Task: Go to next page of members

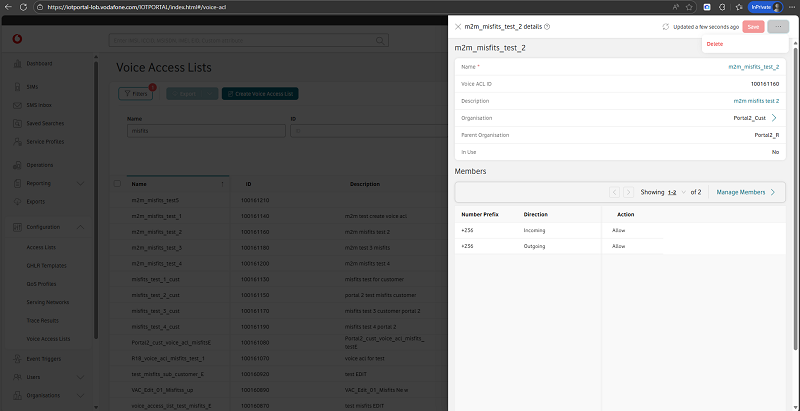Action: click(629, 191)
